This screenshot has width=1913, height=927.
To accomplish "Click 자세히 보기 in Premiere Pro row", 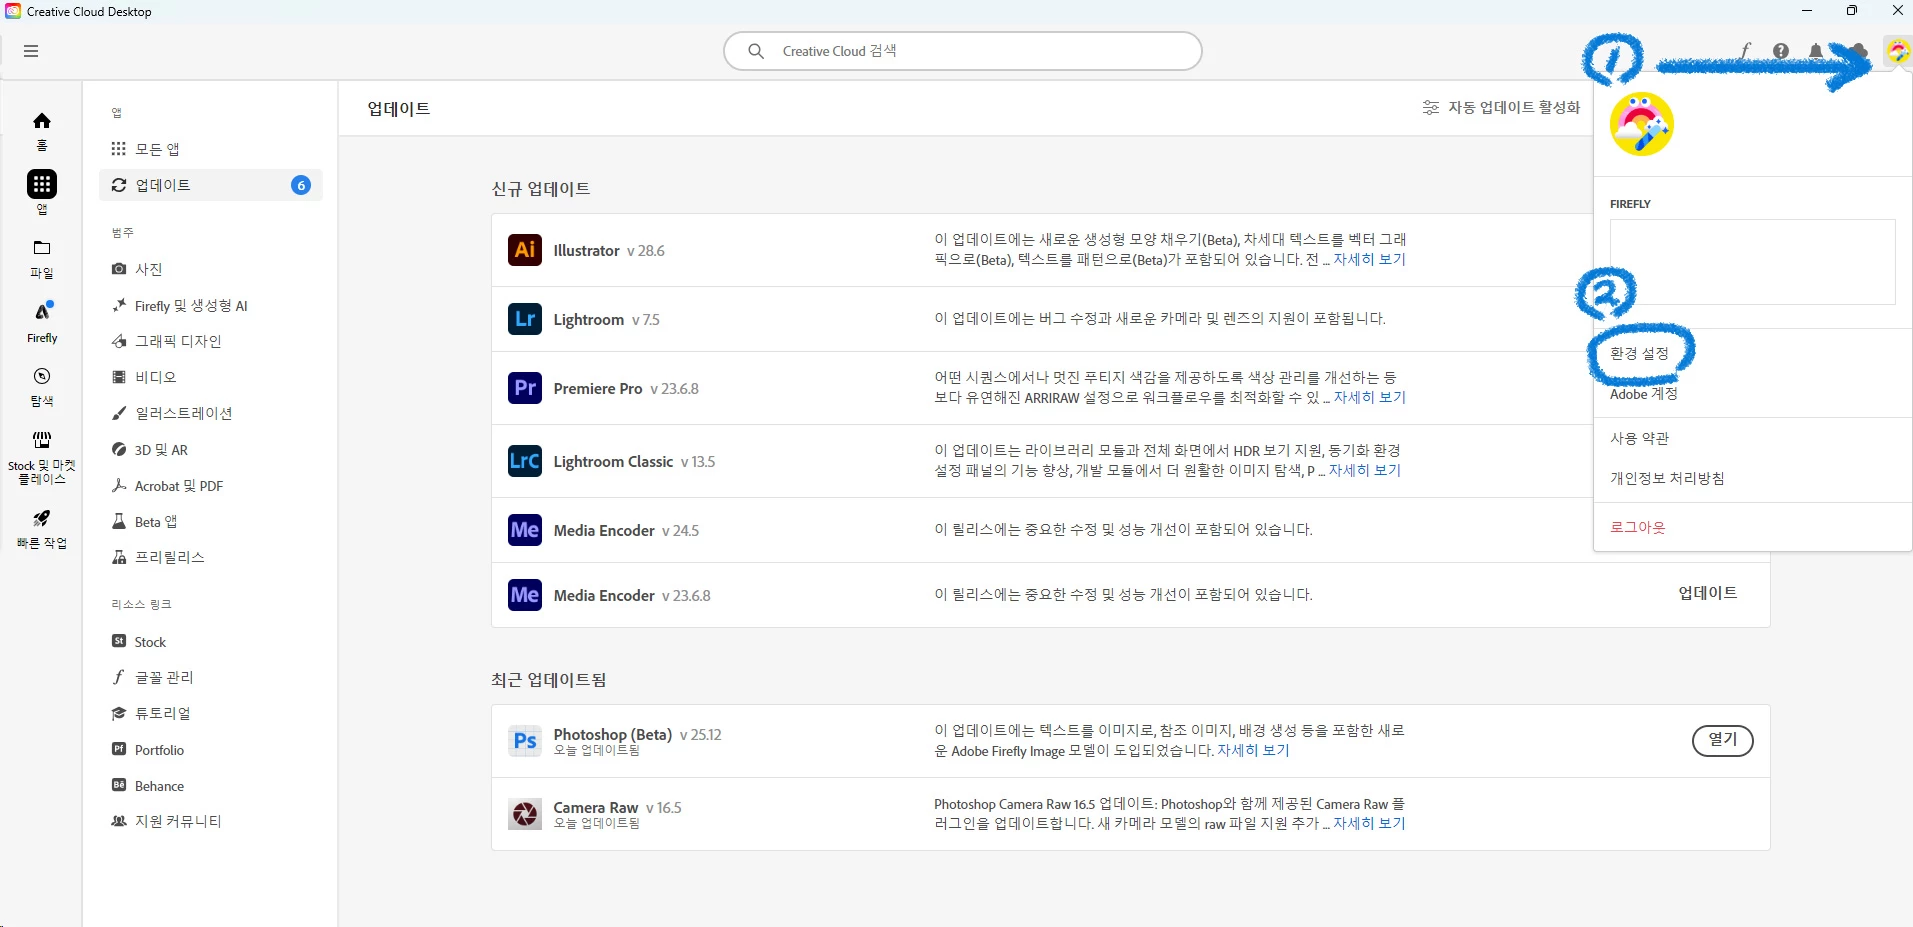I will click(x=1369, y=397).
